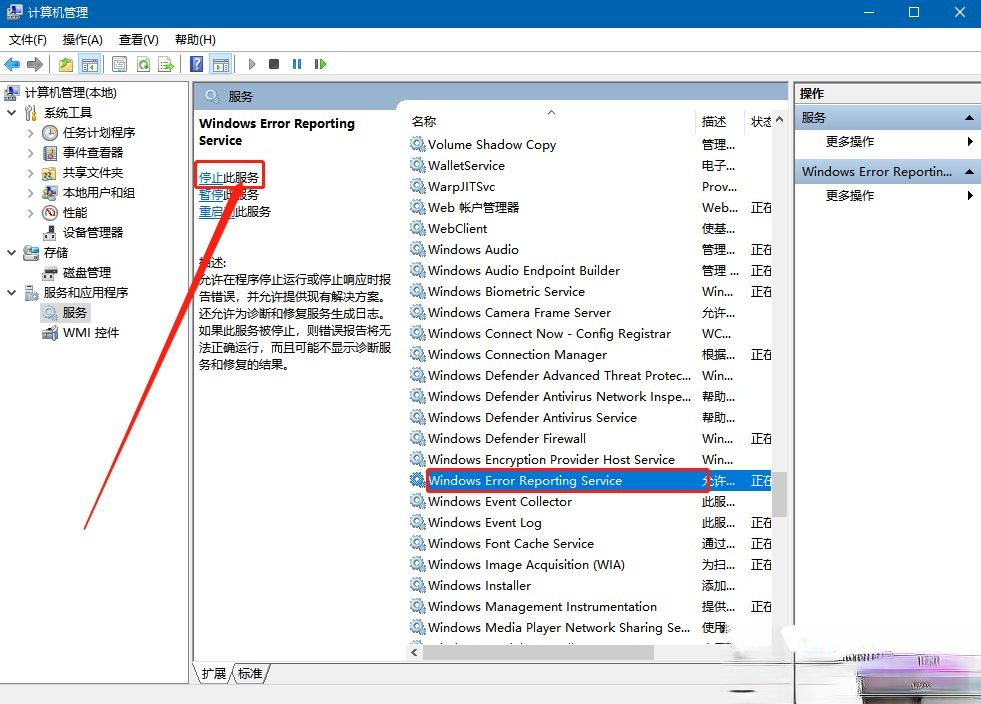981x704 pixels.
Task: Click the 停止 this service link
Action: tap(211, 178)
